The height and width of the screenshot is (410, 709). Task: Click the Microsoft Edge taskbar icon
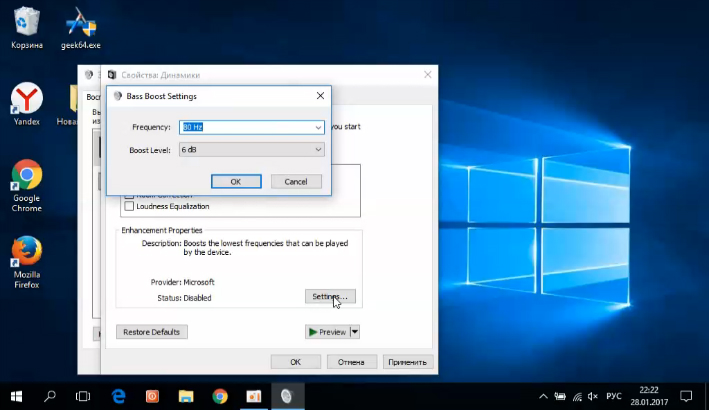tap(118, 396)
